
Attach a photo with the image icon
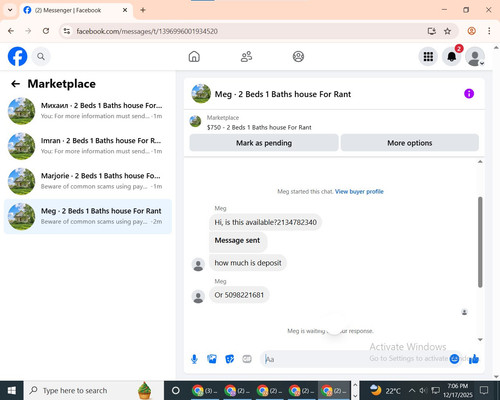tap(212, 359)
